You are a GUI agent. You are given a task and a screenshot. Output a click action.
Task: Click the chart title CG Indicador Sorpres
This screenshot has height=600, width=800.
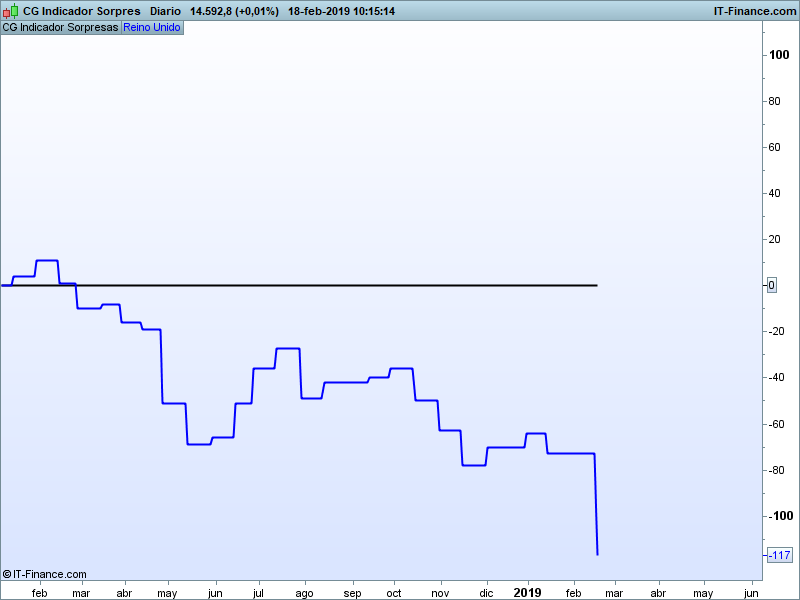click(x=82, y=11)
